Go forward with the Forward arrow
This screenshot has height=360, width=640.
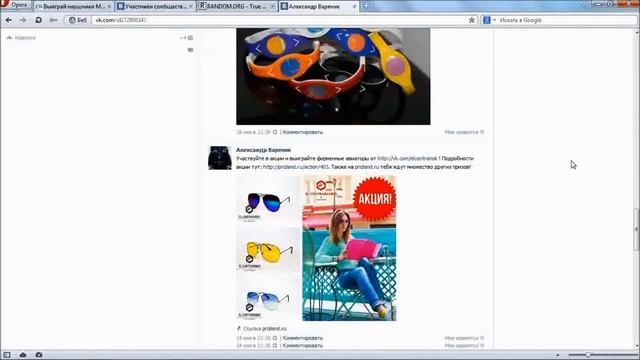(23, 20)
